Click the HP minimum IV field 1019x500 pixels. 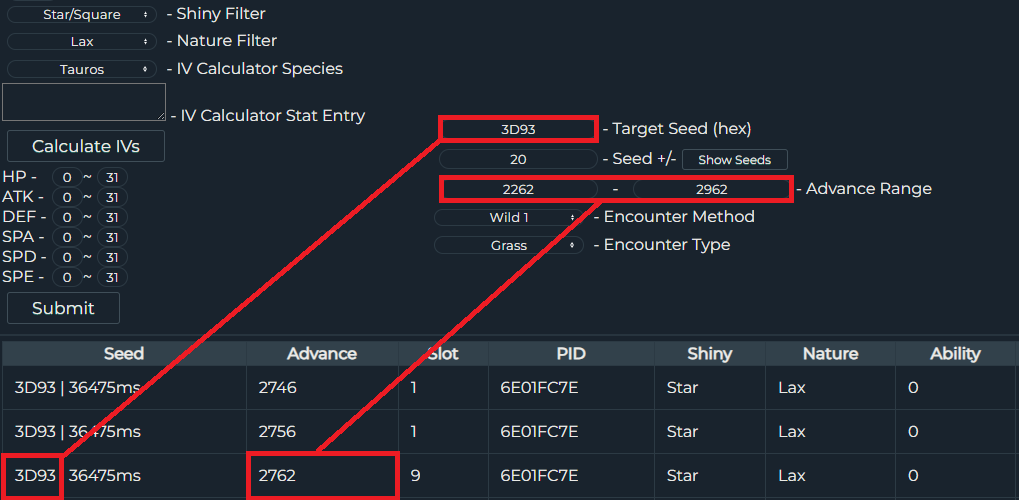67,177
